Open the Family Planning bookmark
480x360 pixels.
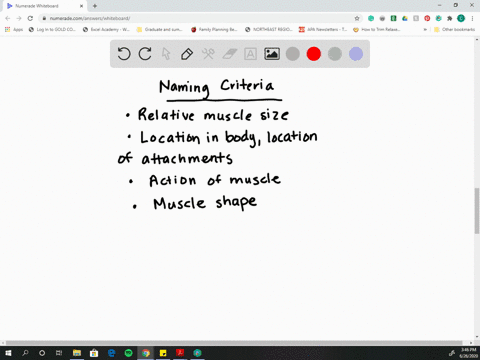(x=214, y=29)
